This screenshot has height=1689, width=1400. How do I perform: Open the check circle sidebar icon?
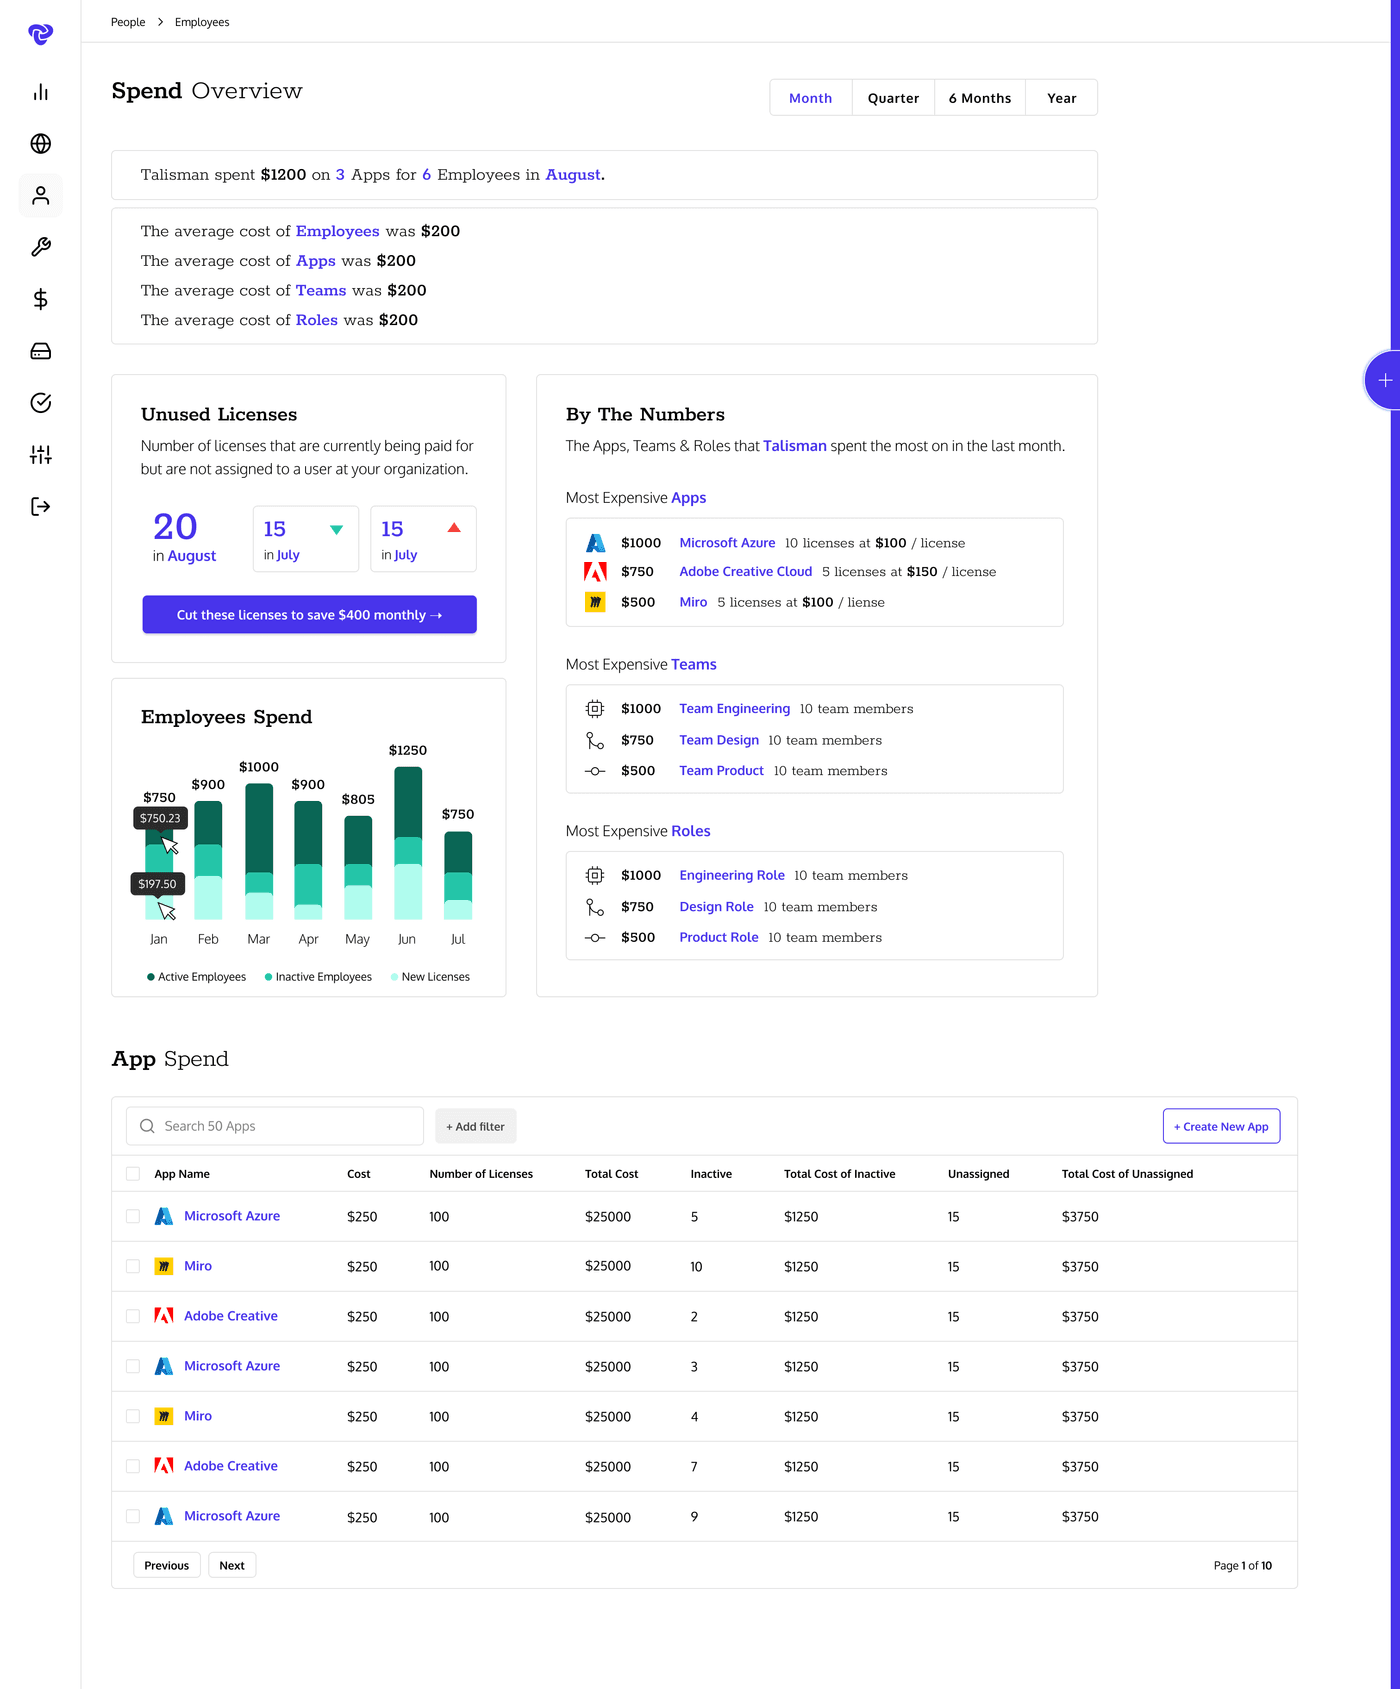pyautogui.click(x=41, y=403)
